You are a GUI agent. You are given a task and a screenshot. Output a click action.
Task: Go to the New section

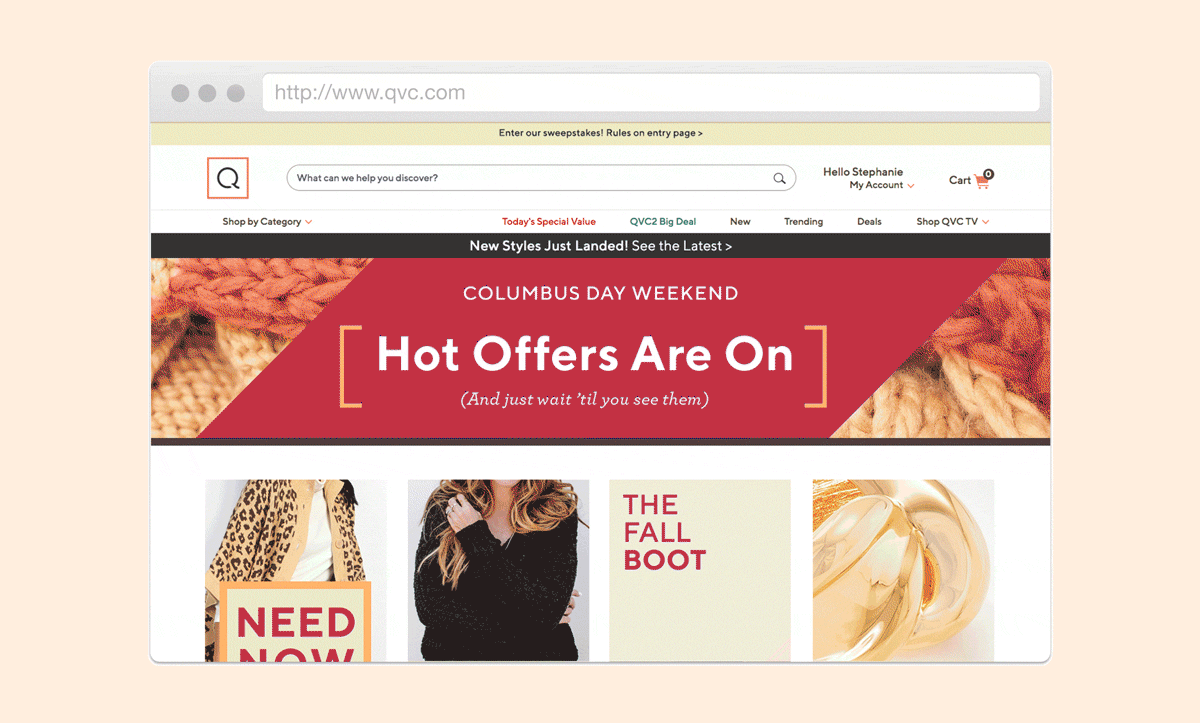pyautogui.click(x=740, y=222)
